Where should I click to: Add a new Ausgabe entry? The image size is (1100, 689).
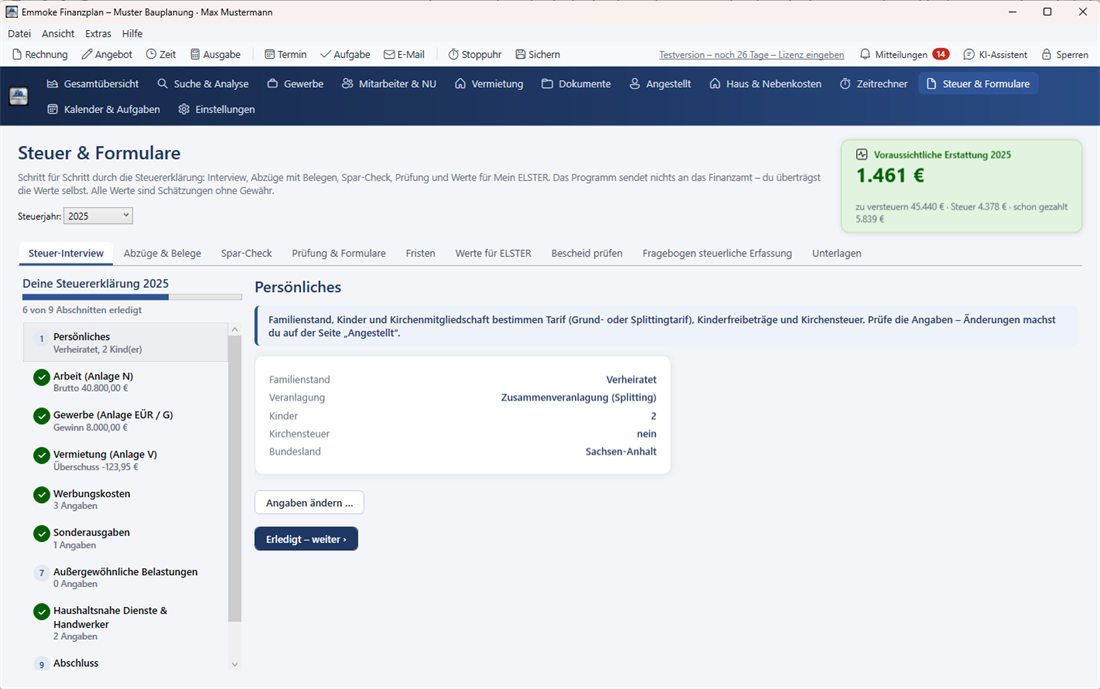coord(215,54)
